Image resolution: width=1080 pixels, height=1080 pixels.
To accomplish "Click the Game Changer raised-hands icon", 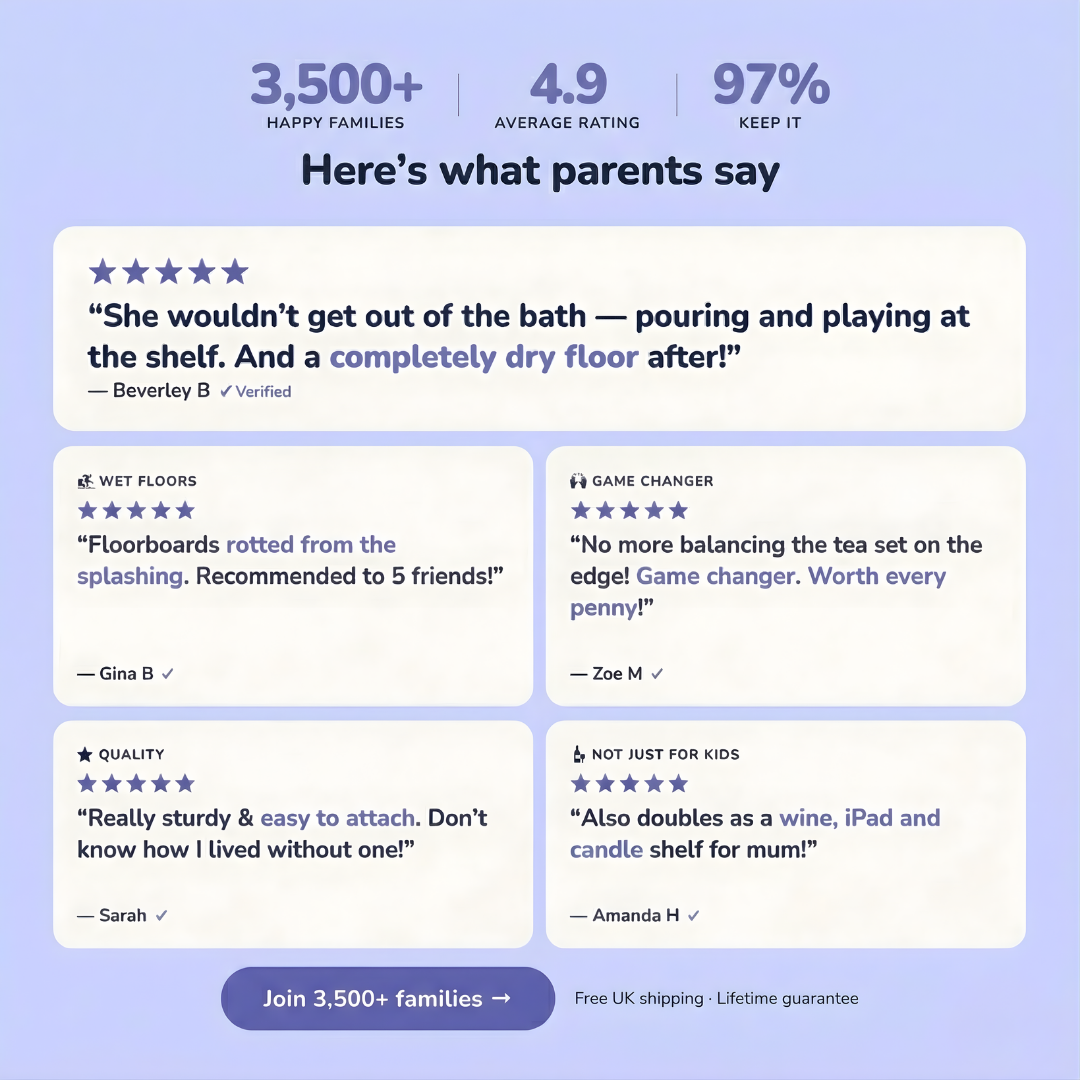I will coord(578,481).
